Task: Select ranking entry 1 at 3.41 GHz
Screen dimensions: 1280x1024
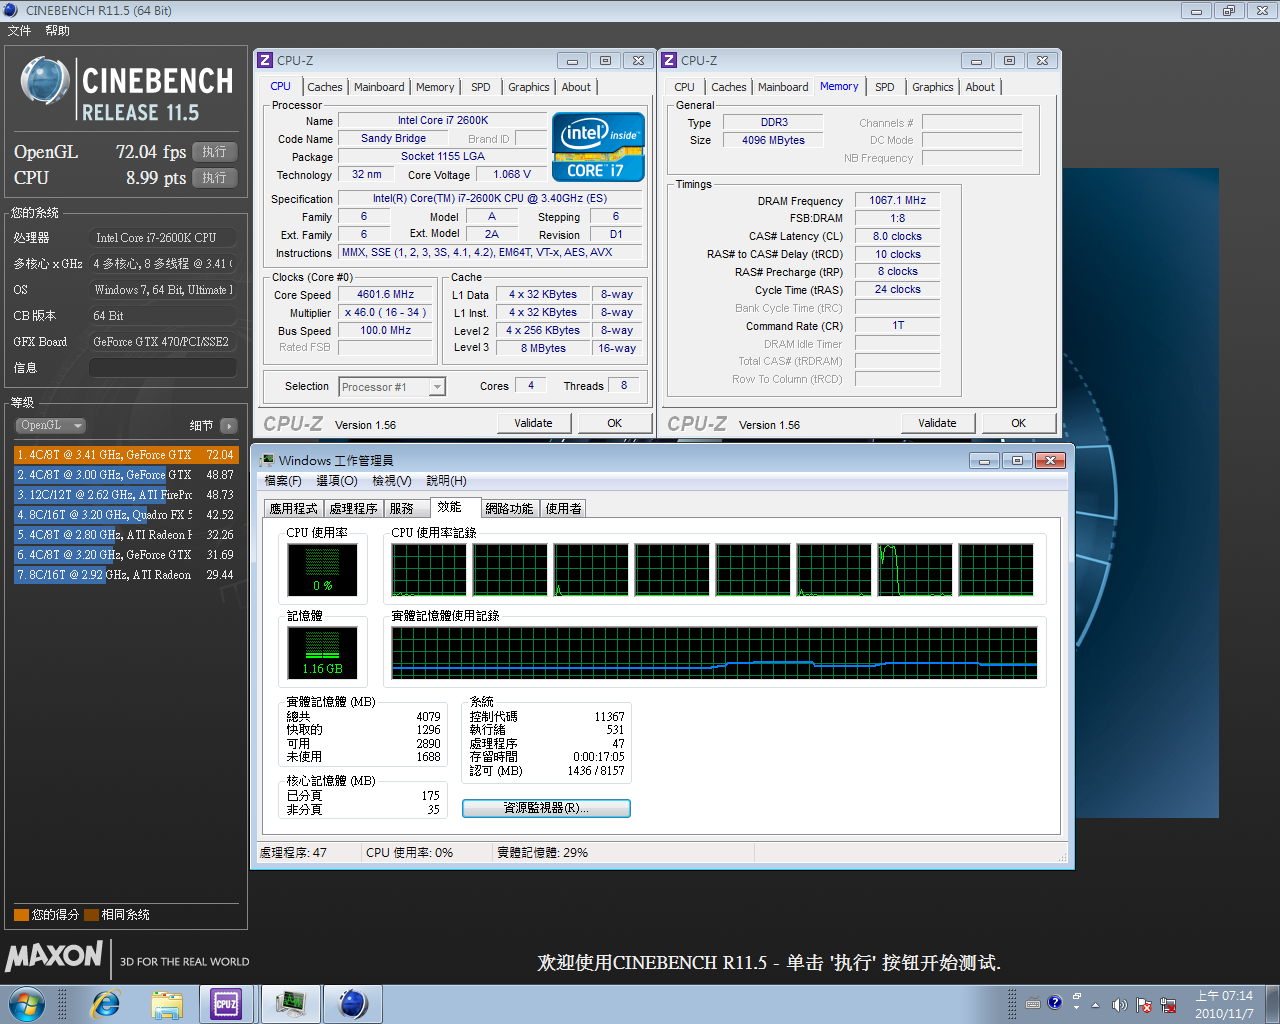Action: (126, 455)
